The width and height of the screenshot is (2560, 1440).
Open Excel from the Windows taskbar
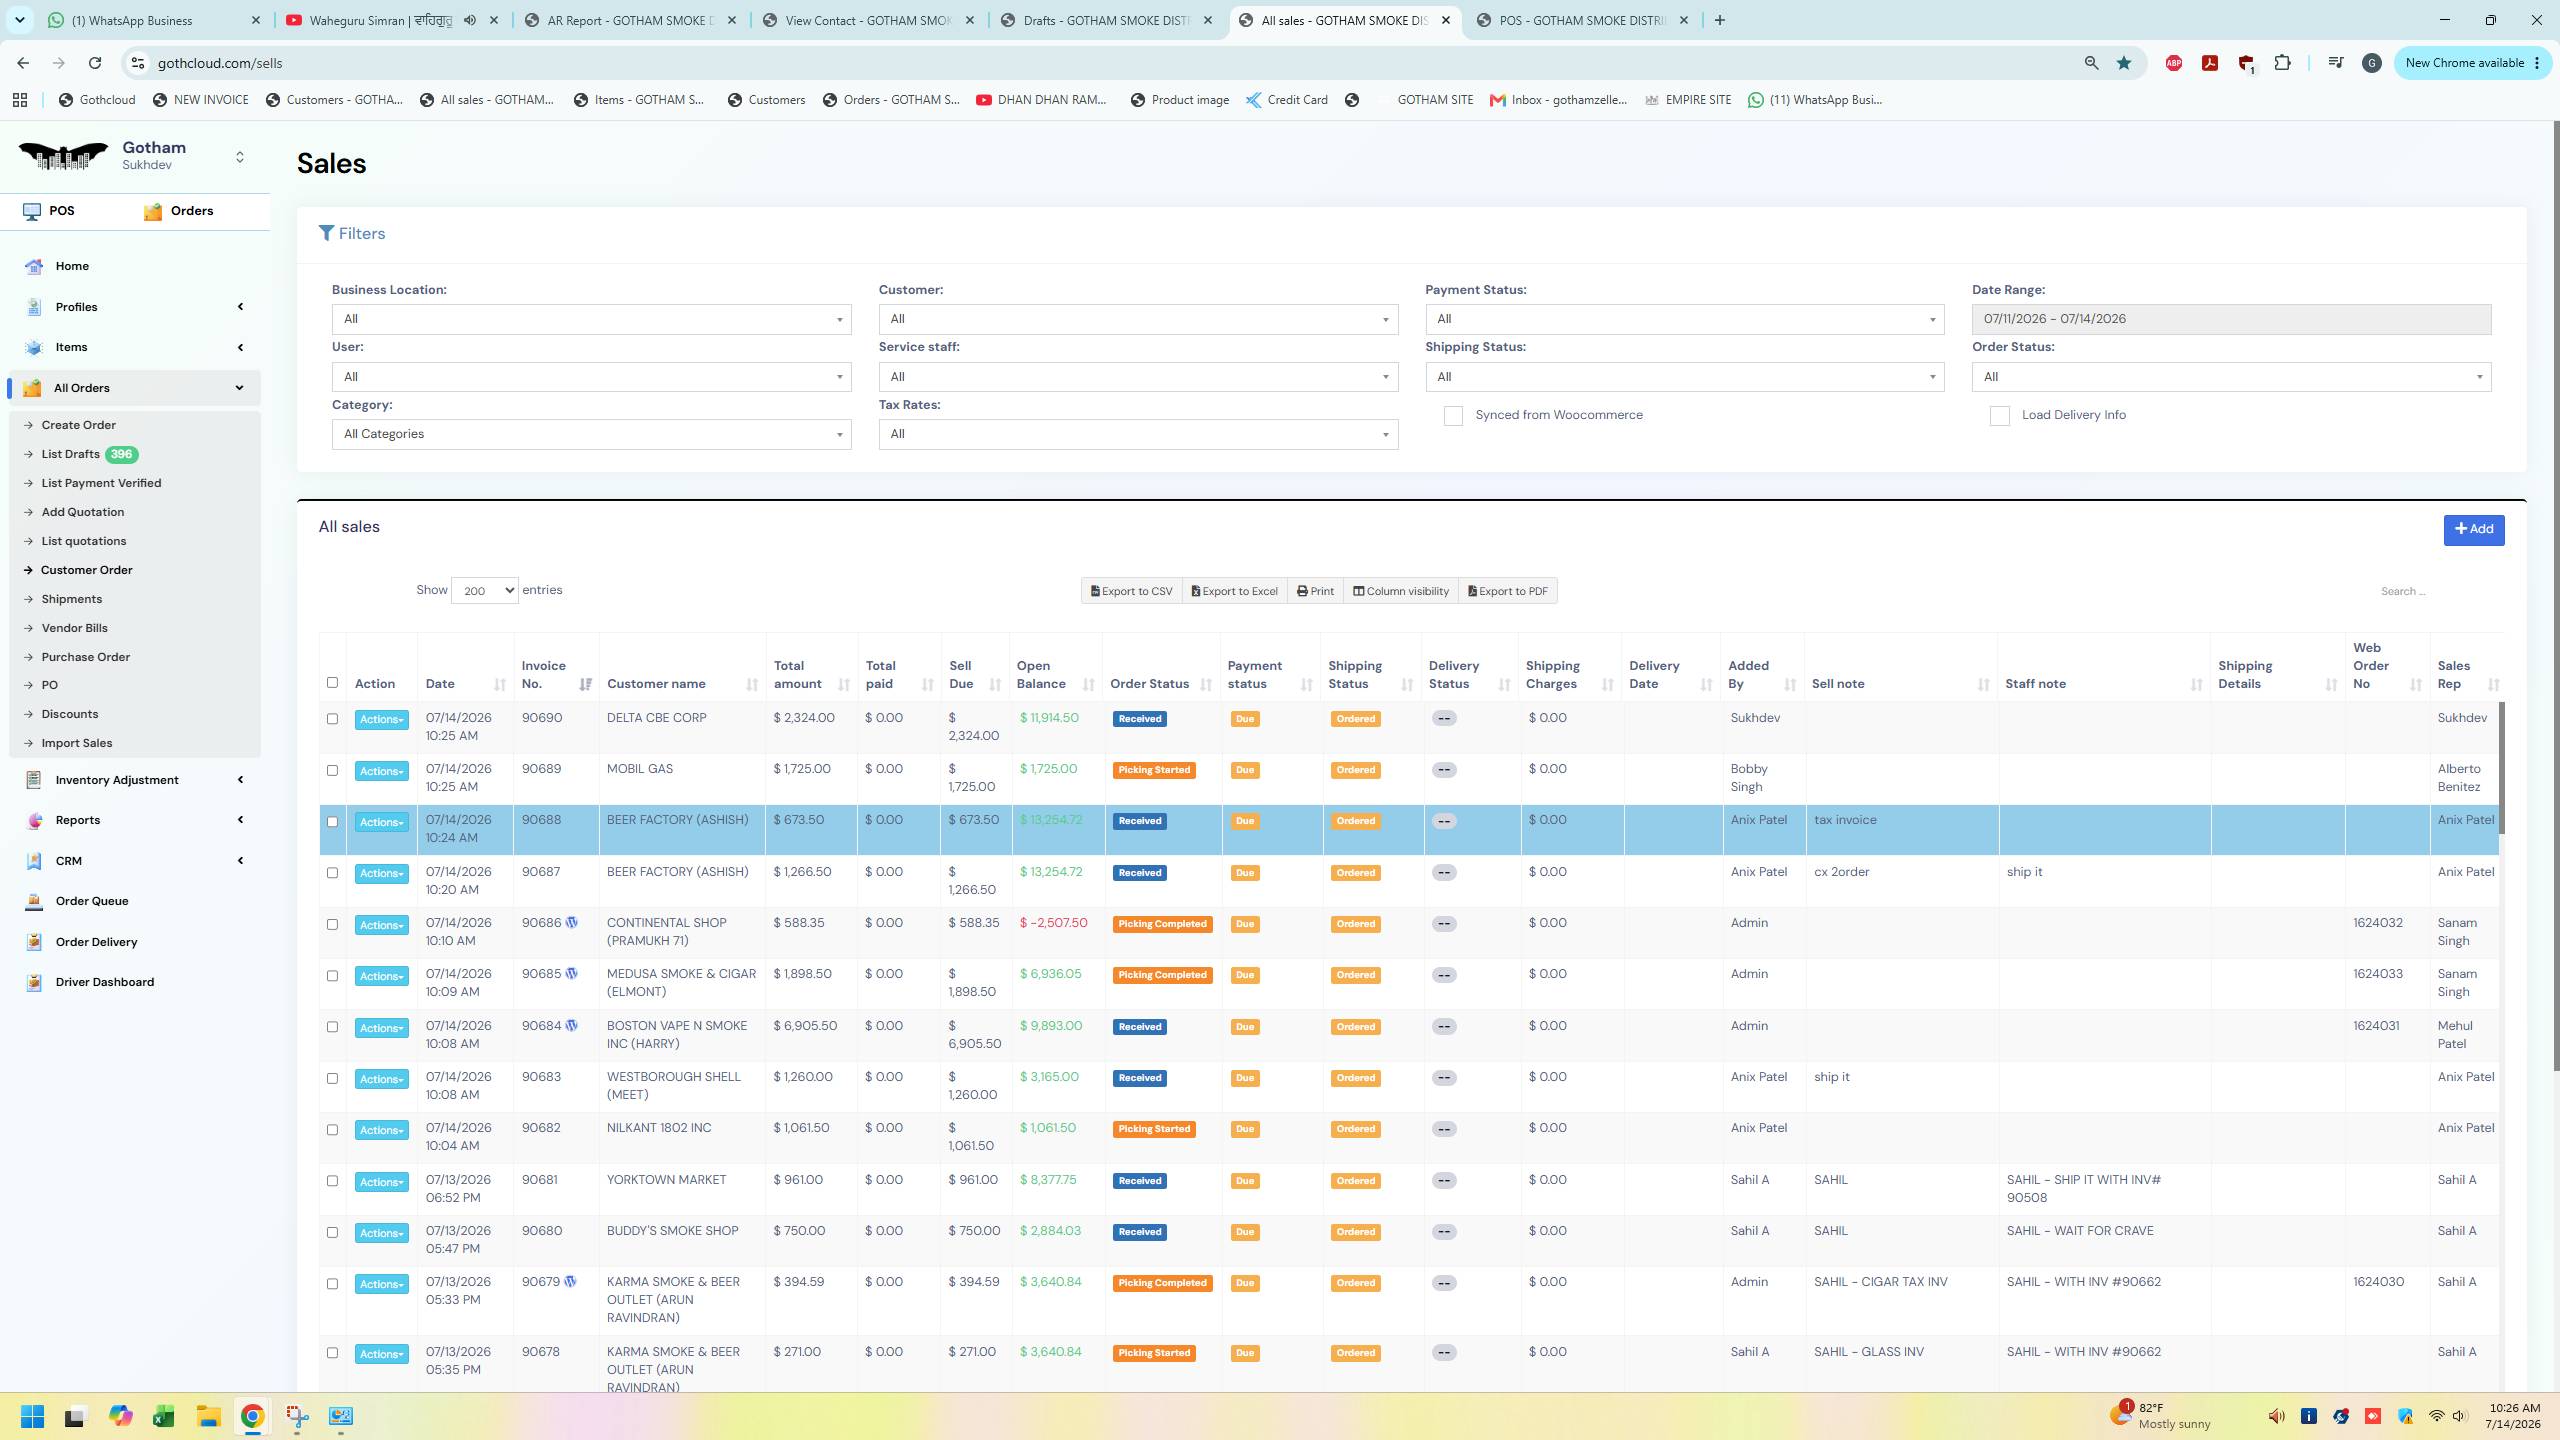click(163, 1416)
